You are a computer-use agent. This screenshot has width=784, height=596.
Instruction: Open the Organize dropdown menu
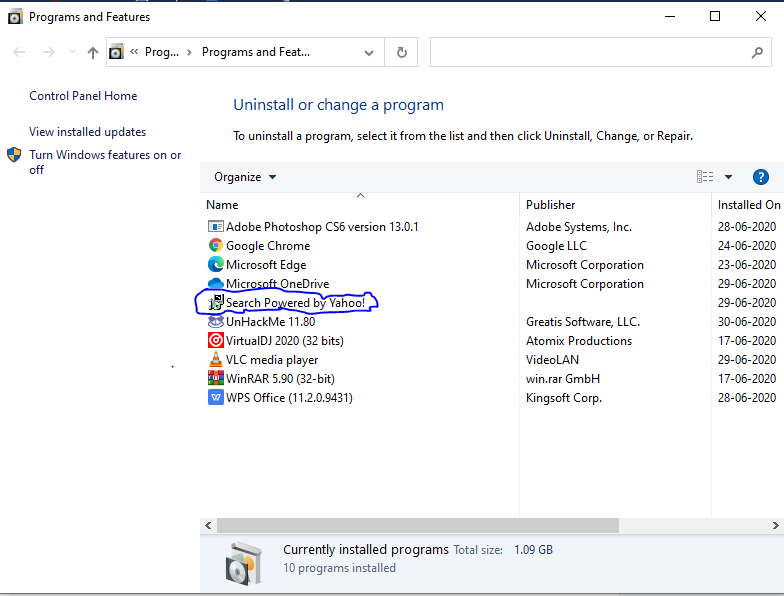[245, 177]
